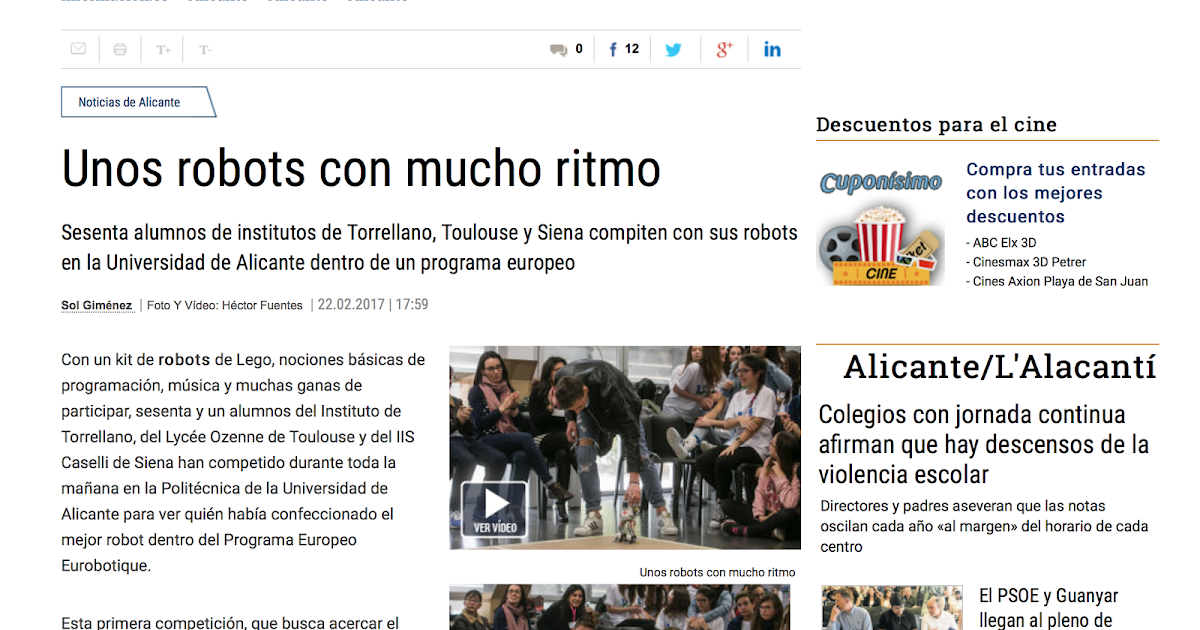Click author name Sol Giménez

[x=97, y=306]
